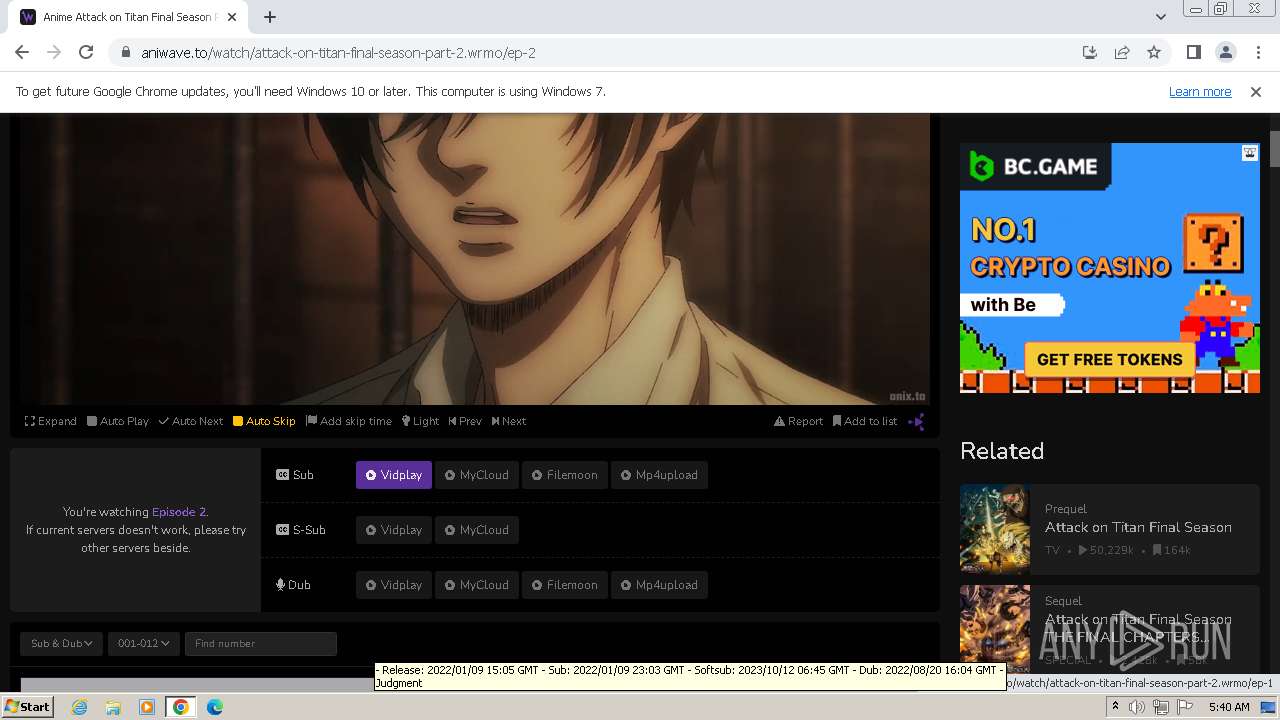Select the Anime Attack on Titan browser tab
1280x720 pixels.
(130, 17)
